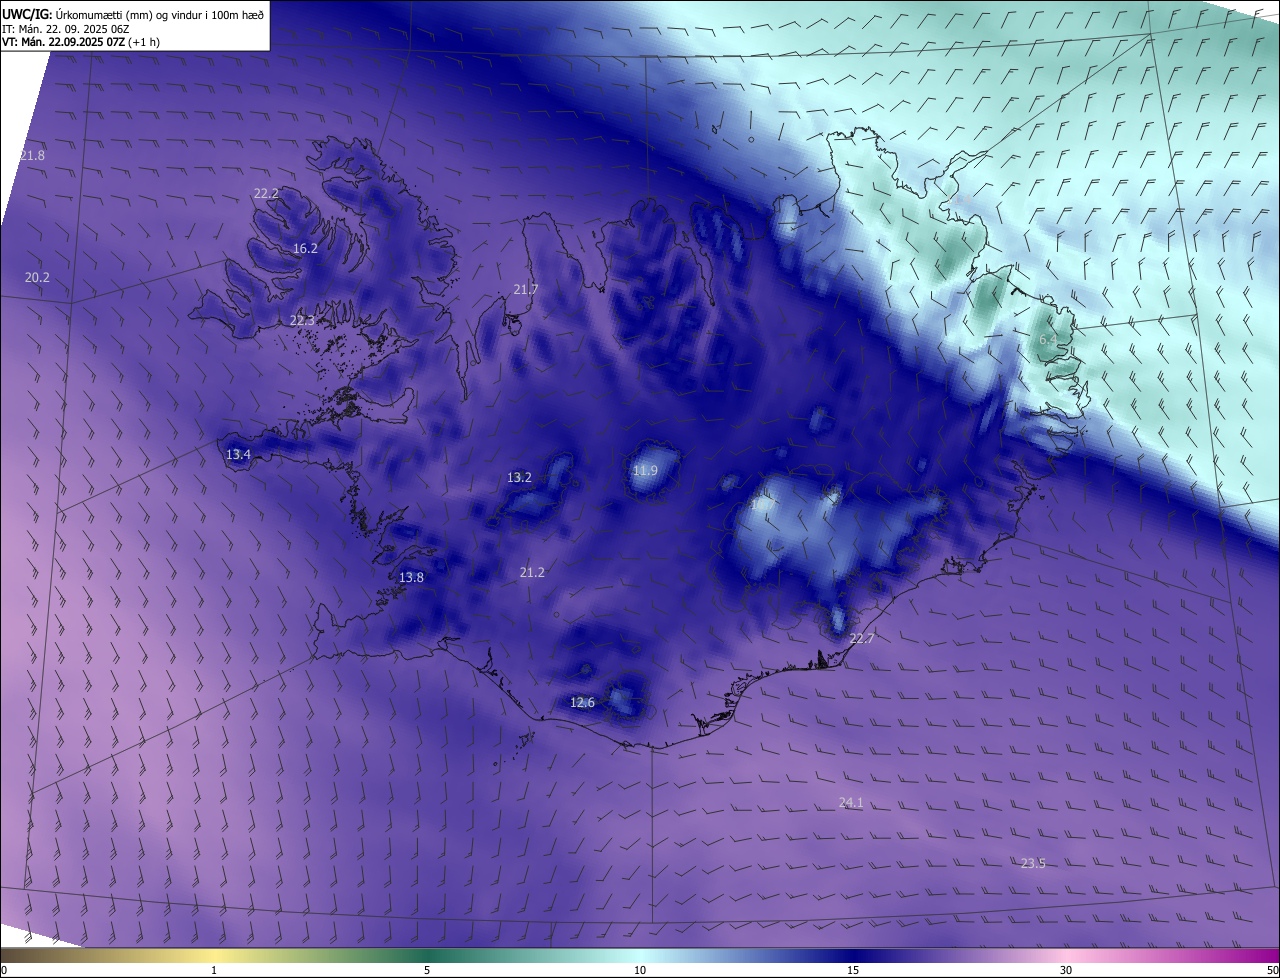This screenshot has width=1280, height=978.
Task: Click the 21.8 value label
Action: click(x=32, y=156)
